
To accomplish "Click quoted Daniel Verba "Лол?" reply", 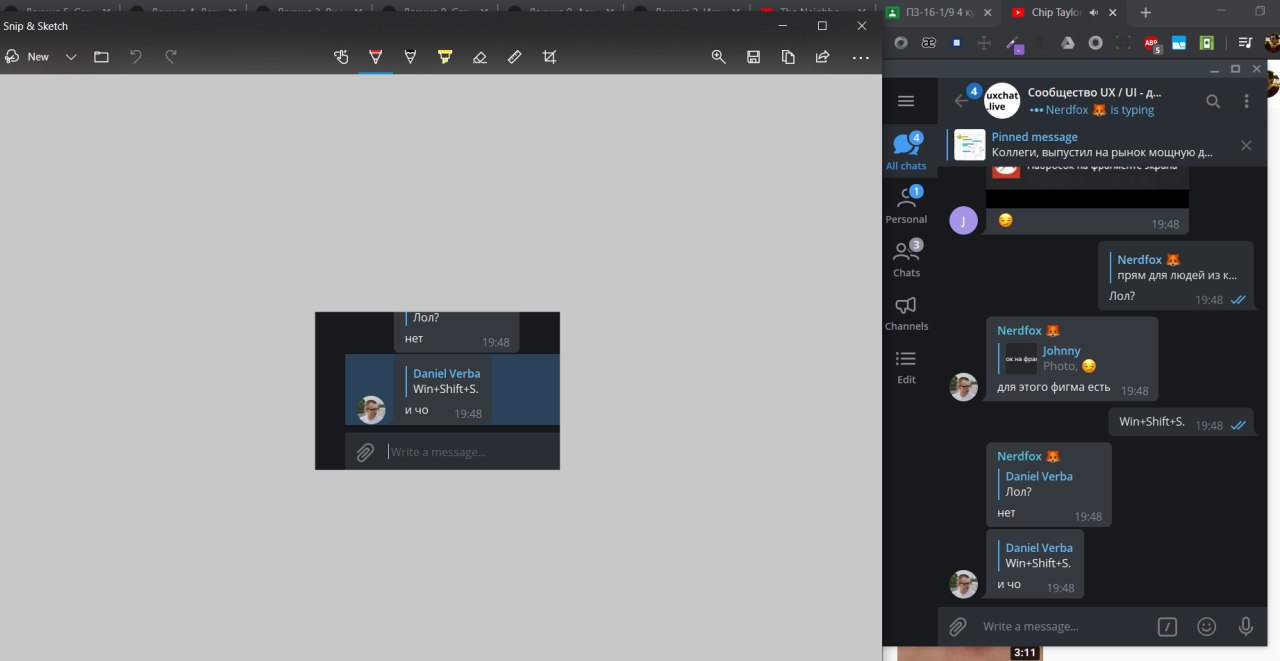I will coord(1038,484).
